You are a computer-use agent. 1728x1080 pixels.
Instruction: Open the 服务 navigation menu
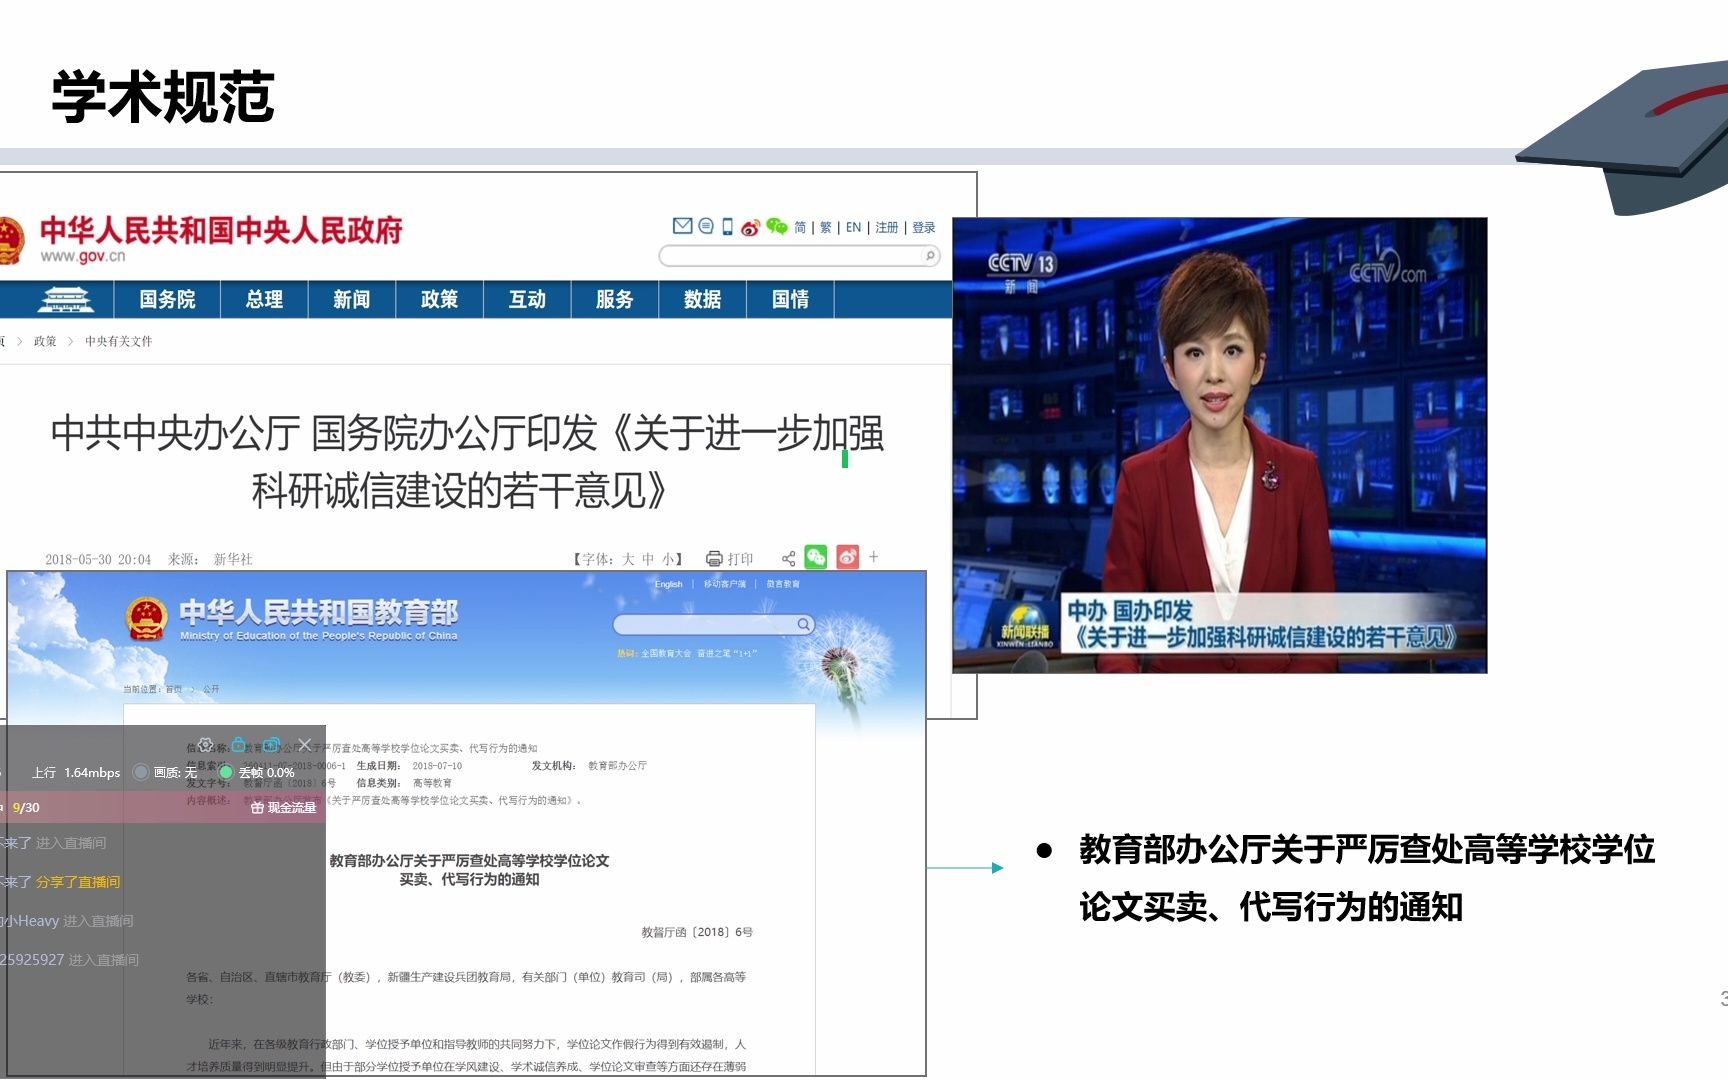613,299
